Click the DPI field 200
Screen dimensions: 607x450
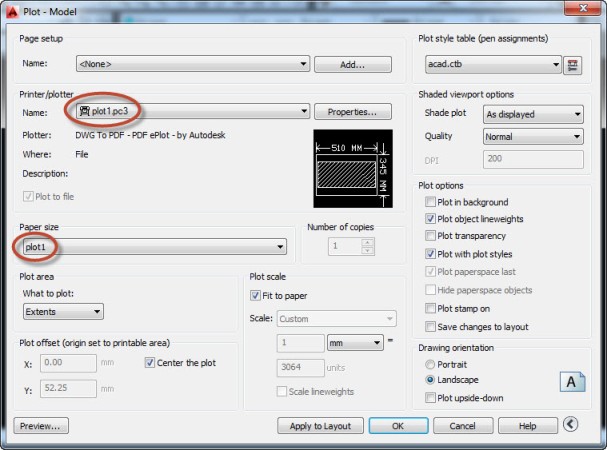click(x=533, y=159)
